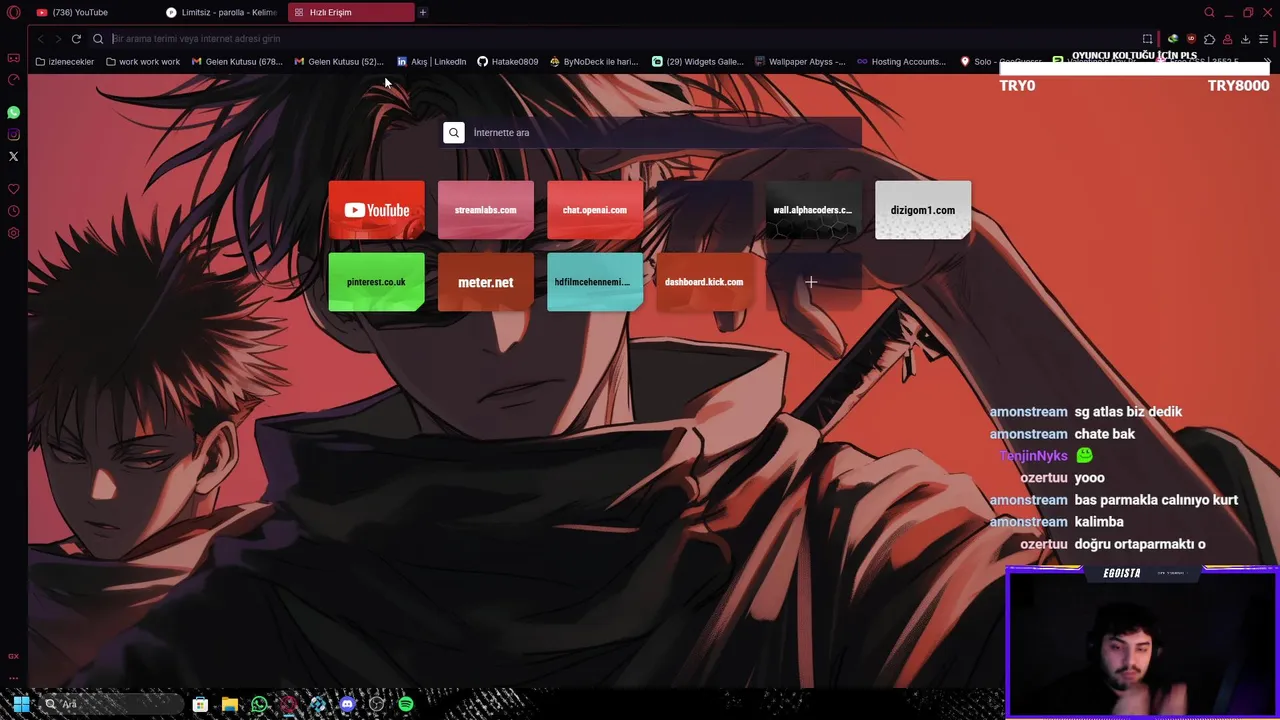Focus the address bar search field

pyautogui.click(x=620, y=39)
